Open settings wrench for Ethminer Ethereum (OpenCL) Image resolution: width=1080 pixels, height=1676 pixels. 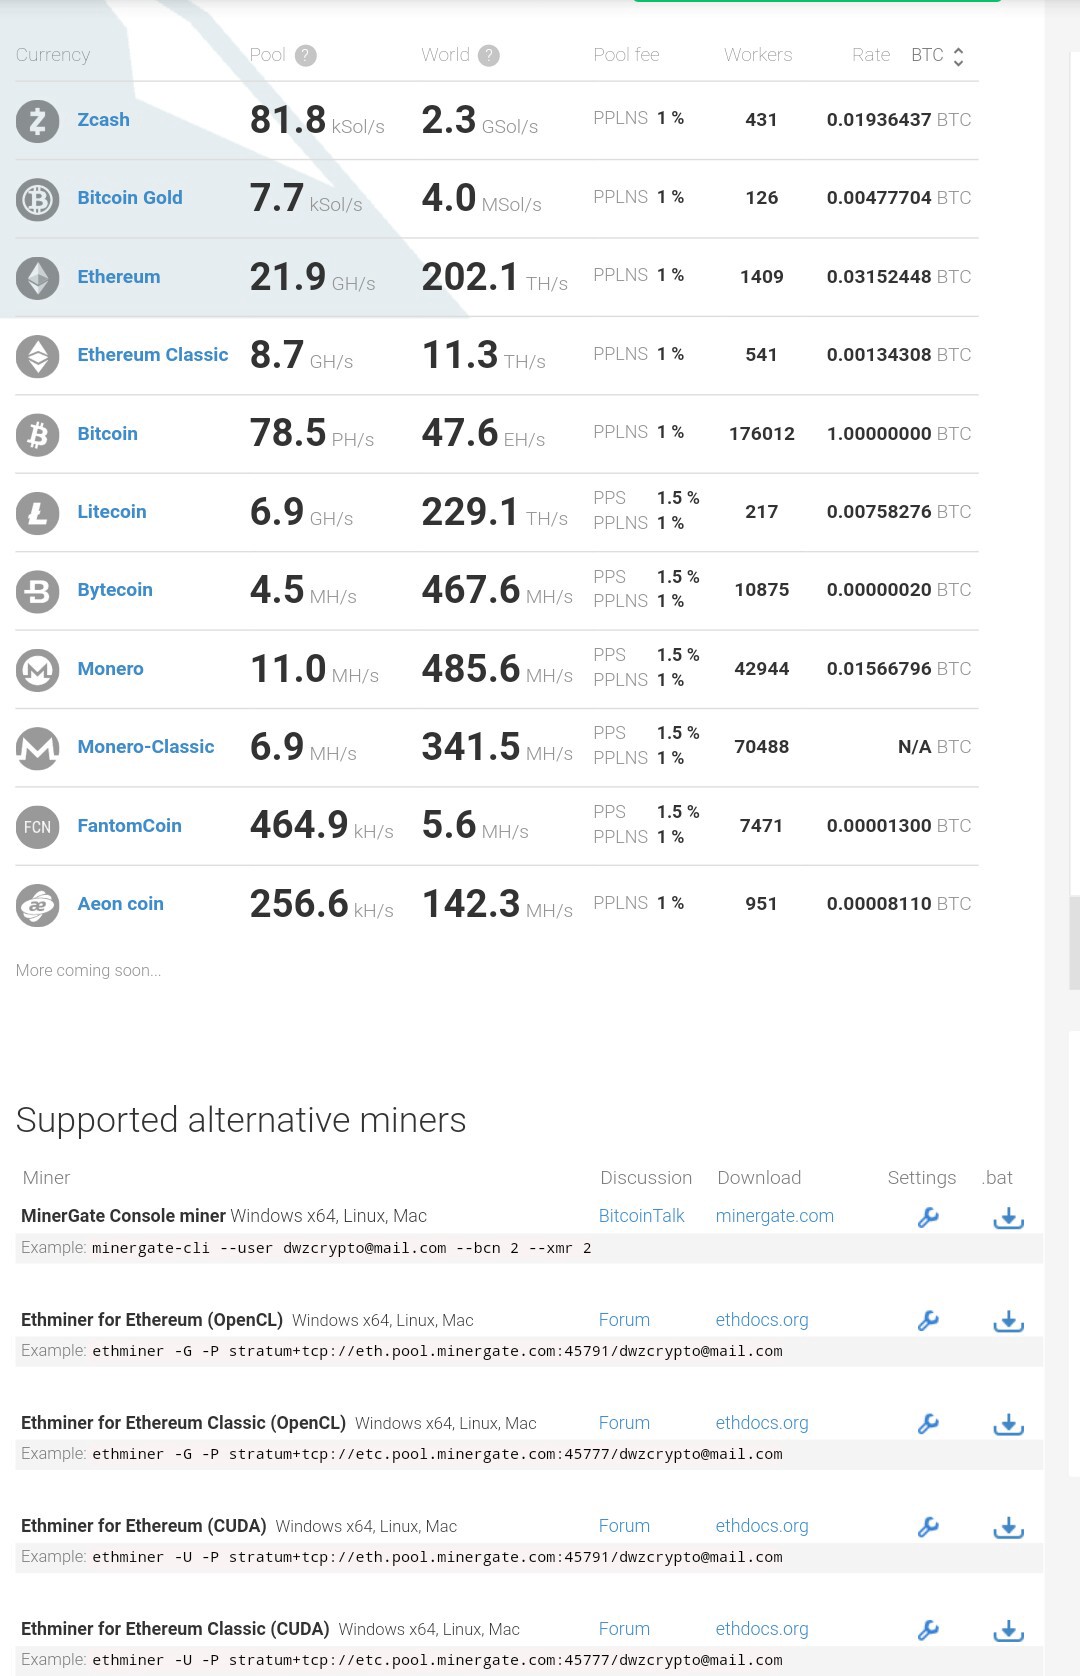pyautogui.click(x=928, y=1320)
